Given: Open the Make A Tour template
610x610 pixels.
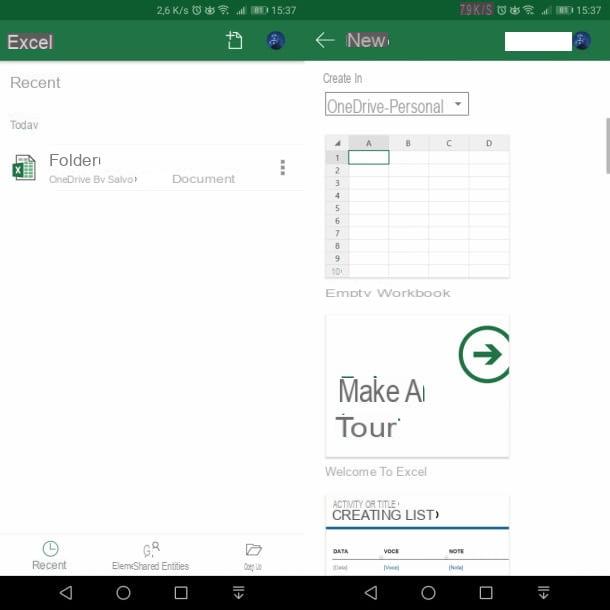Looking at the screenshot, I should (x=417, y=386).
